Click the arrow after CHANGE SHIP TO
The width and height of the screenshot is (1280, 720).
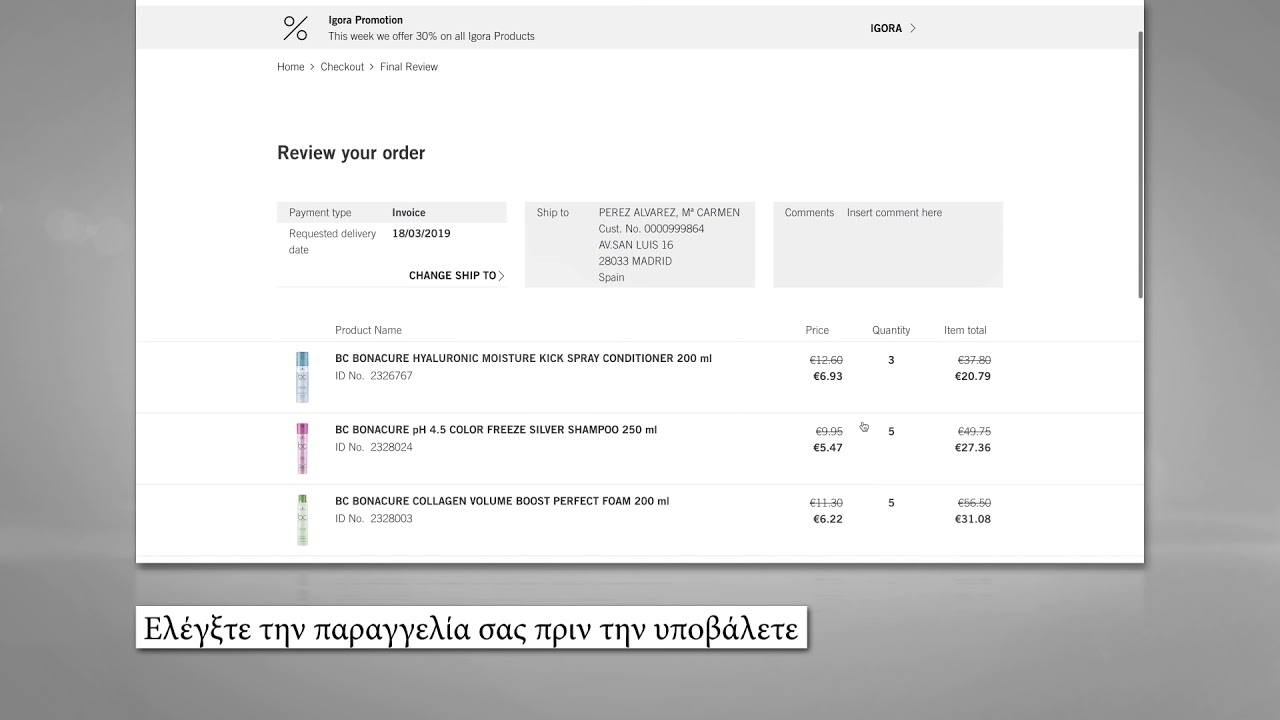[x=501, y=276]
